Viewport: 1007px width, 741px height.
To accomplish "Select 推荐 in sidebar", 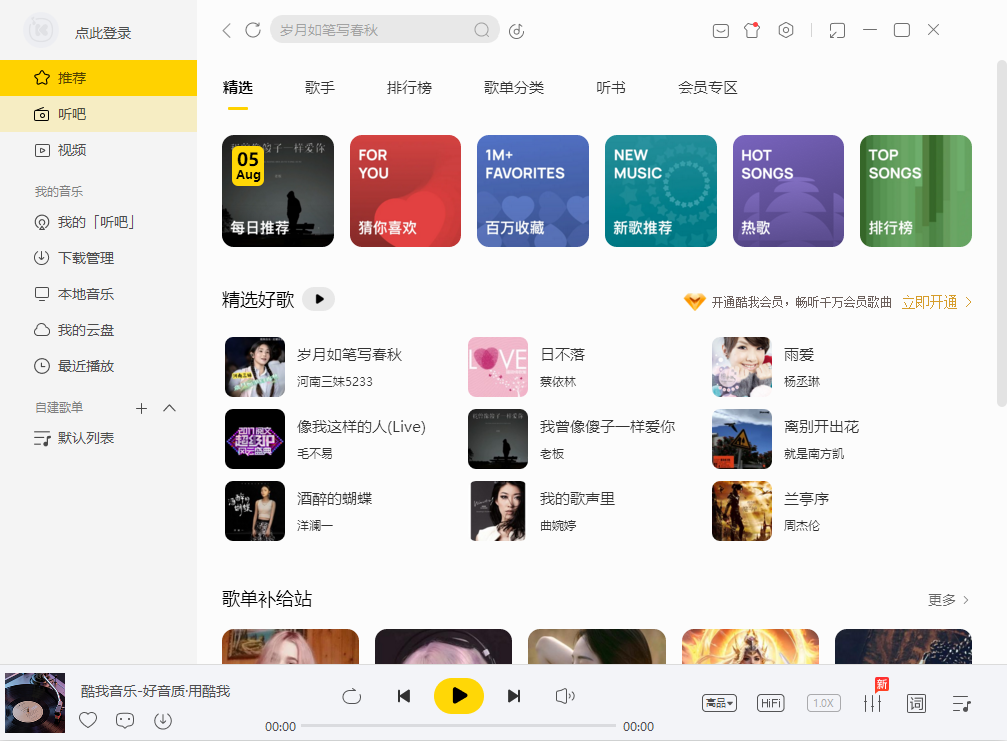I will pyautogui.click(x=98, y=78).
